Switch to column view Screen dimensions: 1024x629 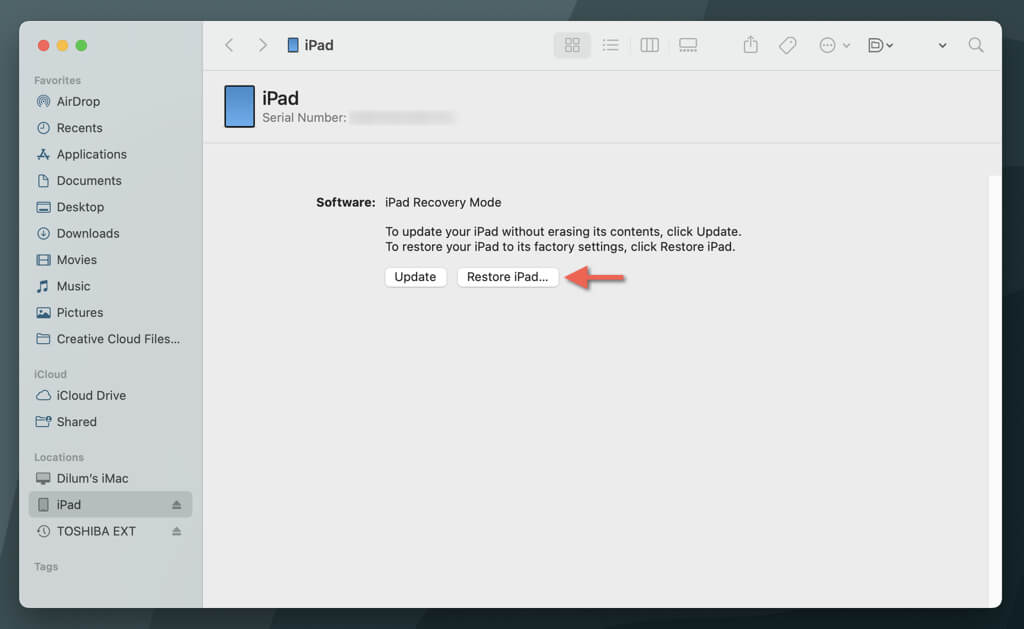tap(649, 45)
